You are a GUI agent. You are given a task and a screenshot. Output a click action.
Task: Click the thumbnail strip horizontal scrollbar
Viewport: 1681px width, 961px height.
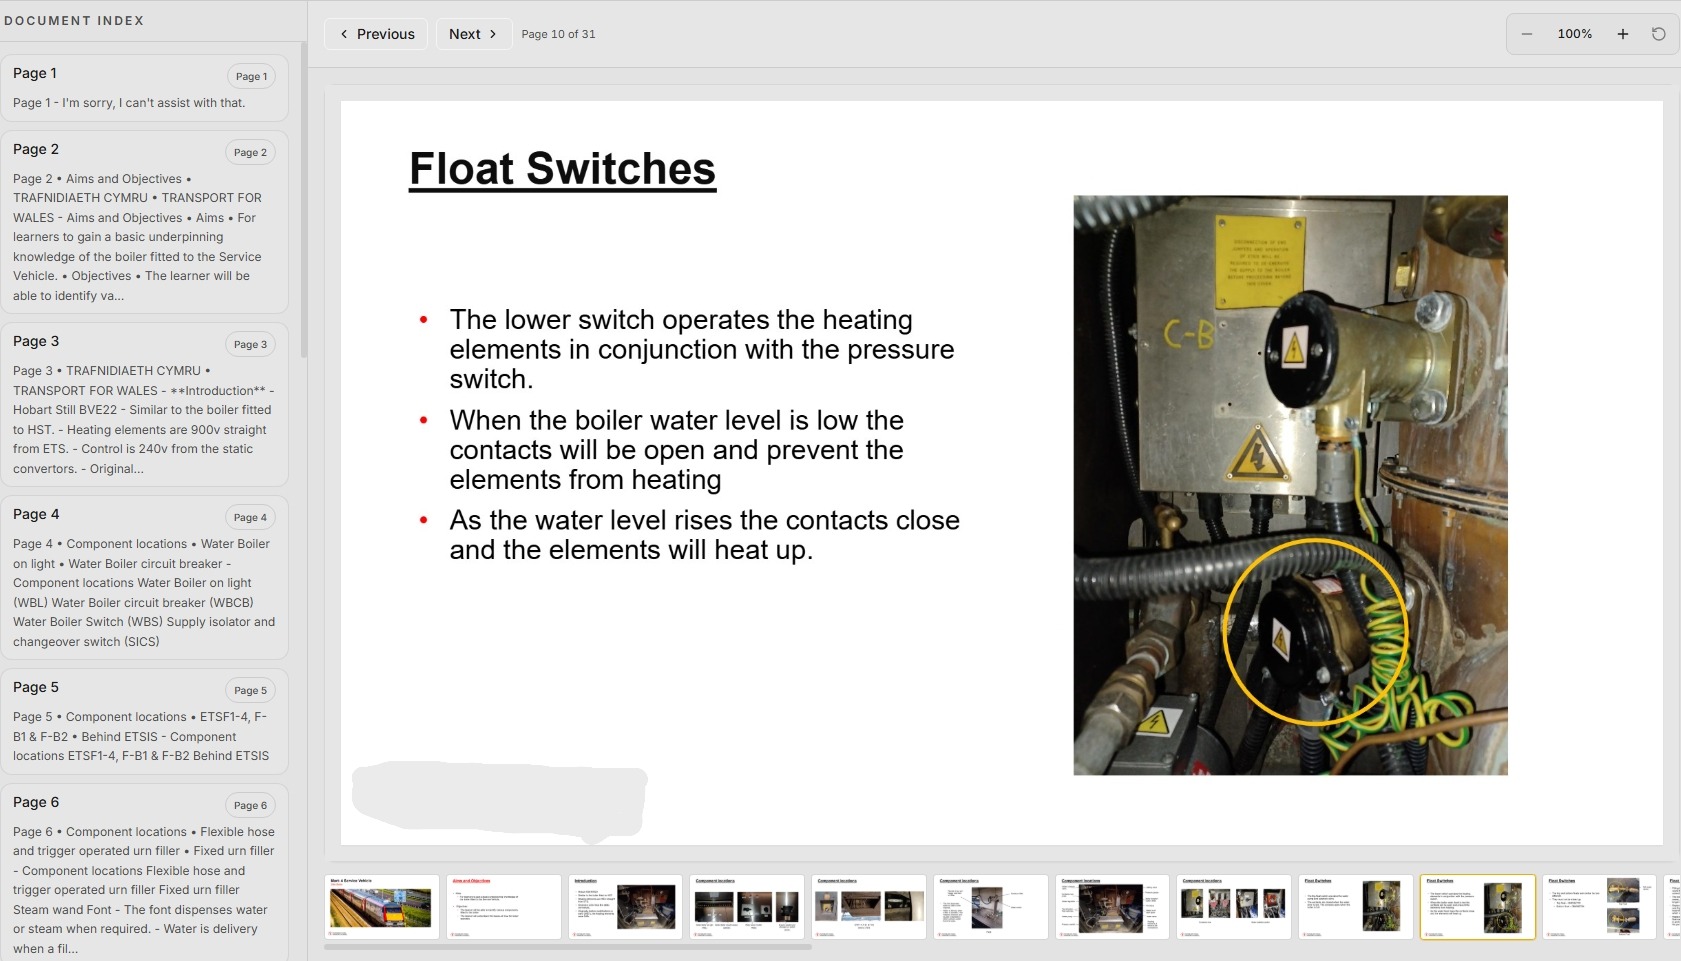(568, 947)
